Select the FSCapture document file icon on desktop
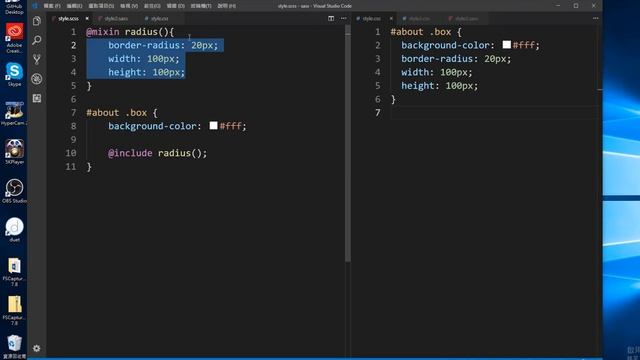This screenshot has height=360, width=640. [x=14, y=271]
